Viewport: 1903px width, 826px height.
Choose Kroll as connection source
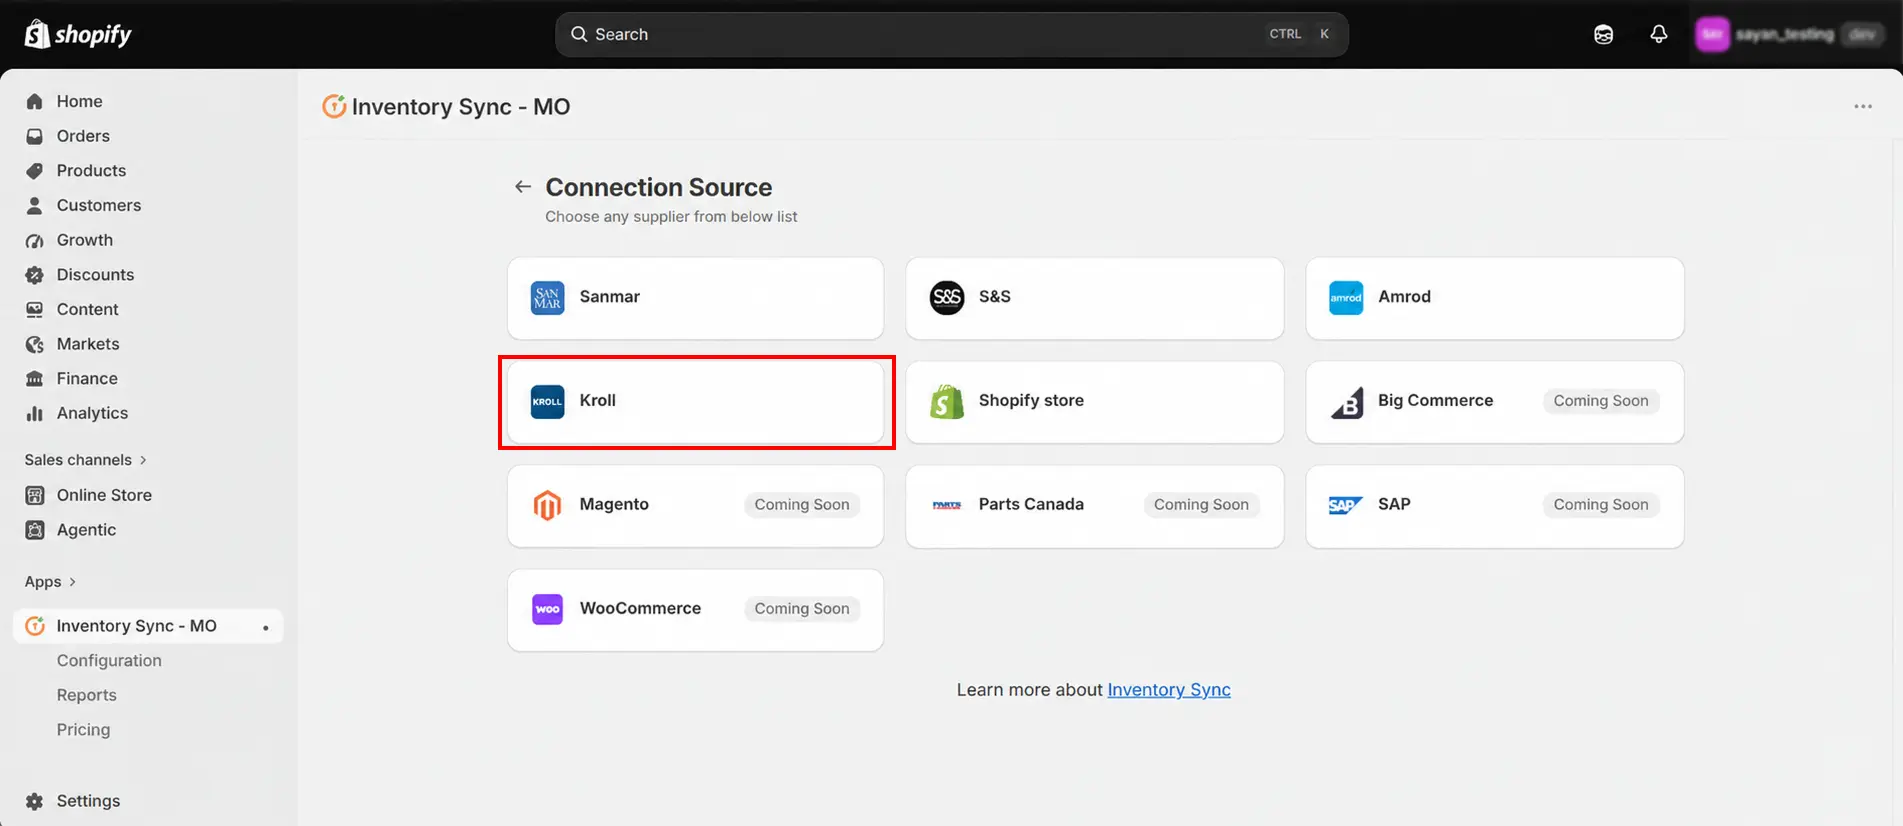pos(695,402)
